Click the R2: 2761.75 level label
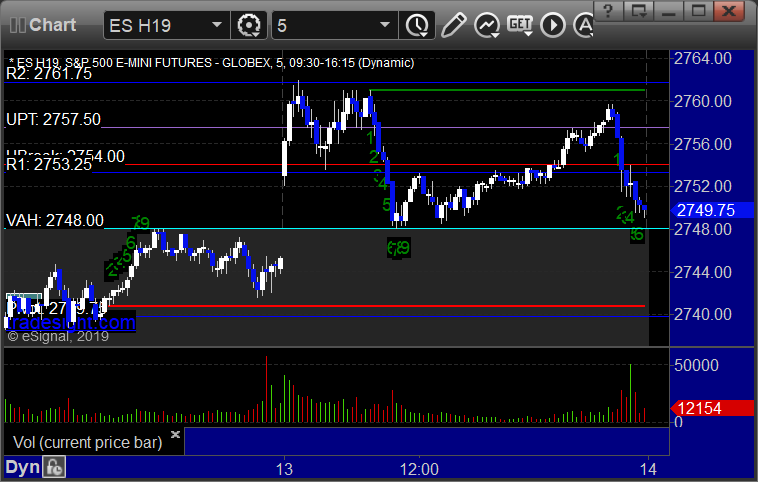The height and width of the screenshot is (482, 758). pyautogui.click(x=49, y=73)
